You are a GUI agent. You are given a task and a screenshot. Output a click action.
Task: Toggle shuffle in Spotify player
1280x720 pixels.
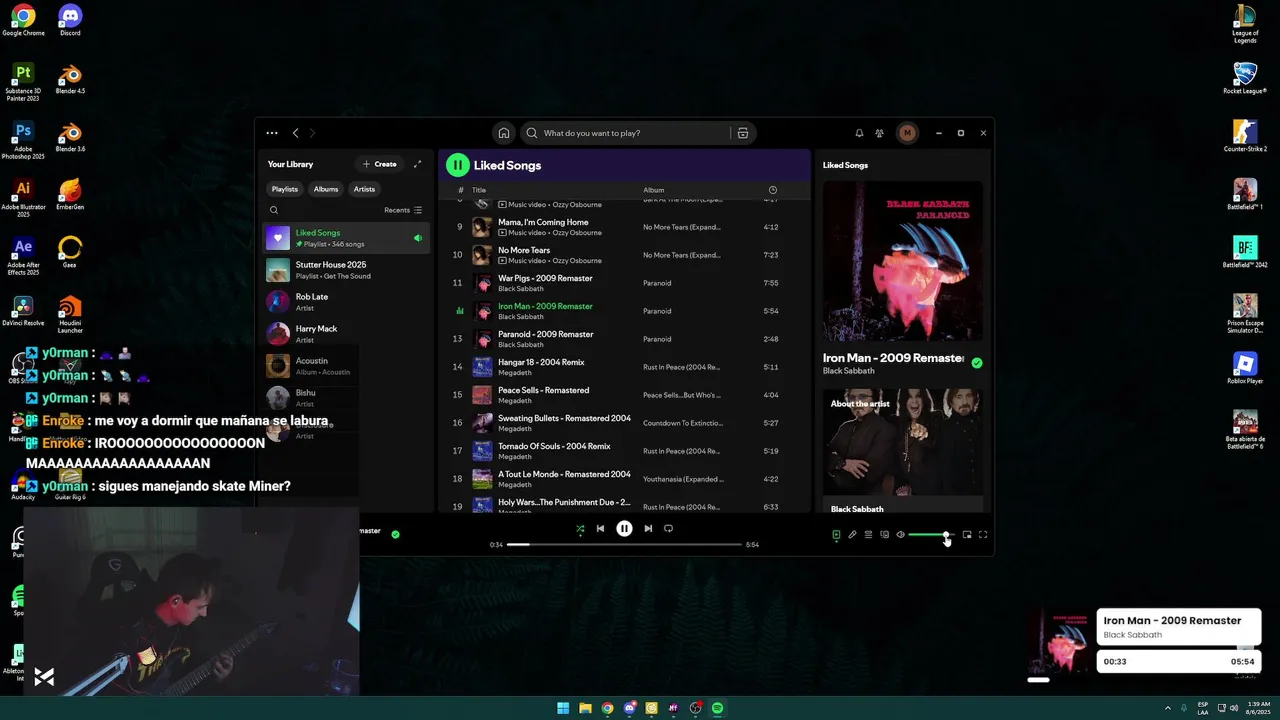tap(580, 529)
